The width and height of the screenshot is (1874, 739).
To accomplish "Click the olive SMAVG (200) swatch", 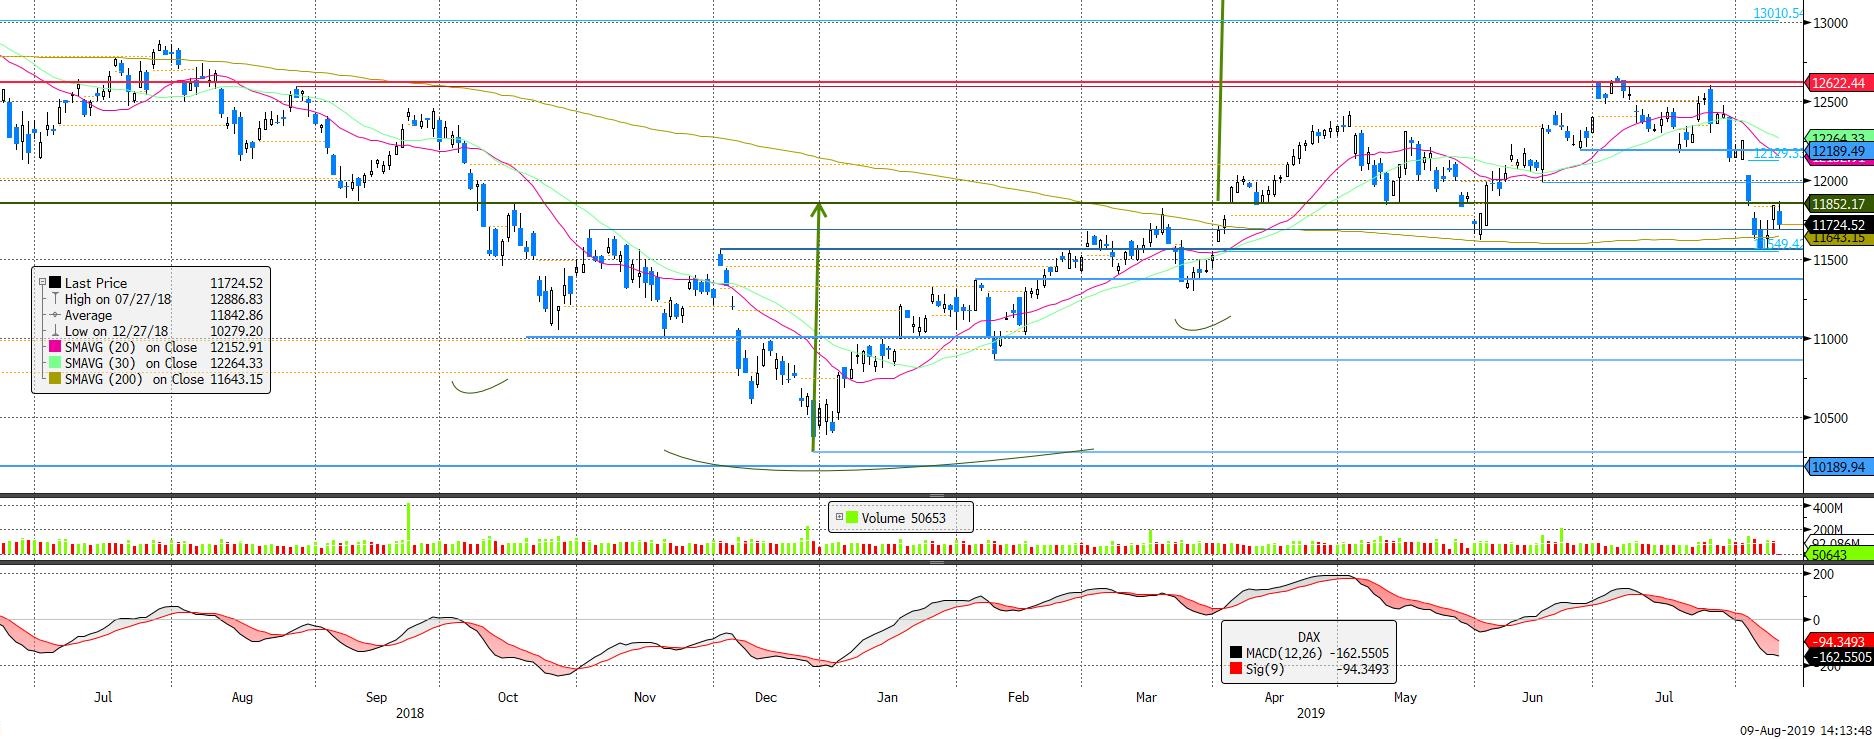I will pyautogui.click(x=55, y=379).
